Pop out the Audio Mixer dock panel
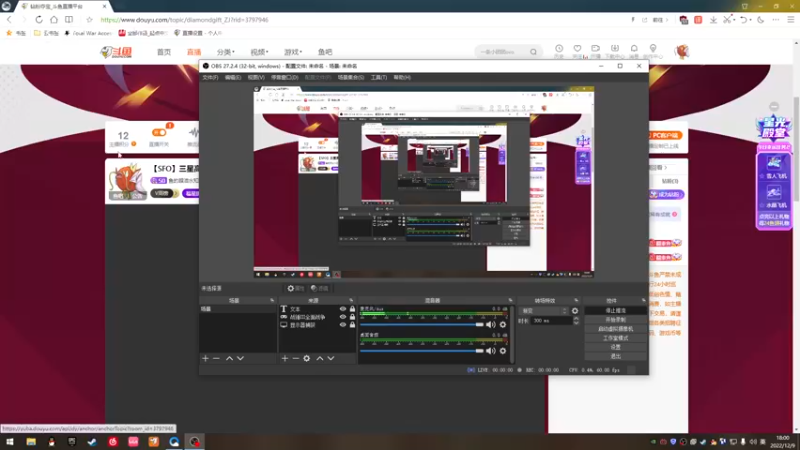Image resolution: width=800 pixels, height=450 pixels. pos(510,301)
